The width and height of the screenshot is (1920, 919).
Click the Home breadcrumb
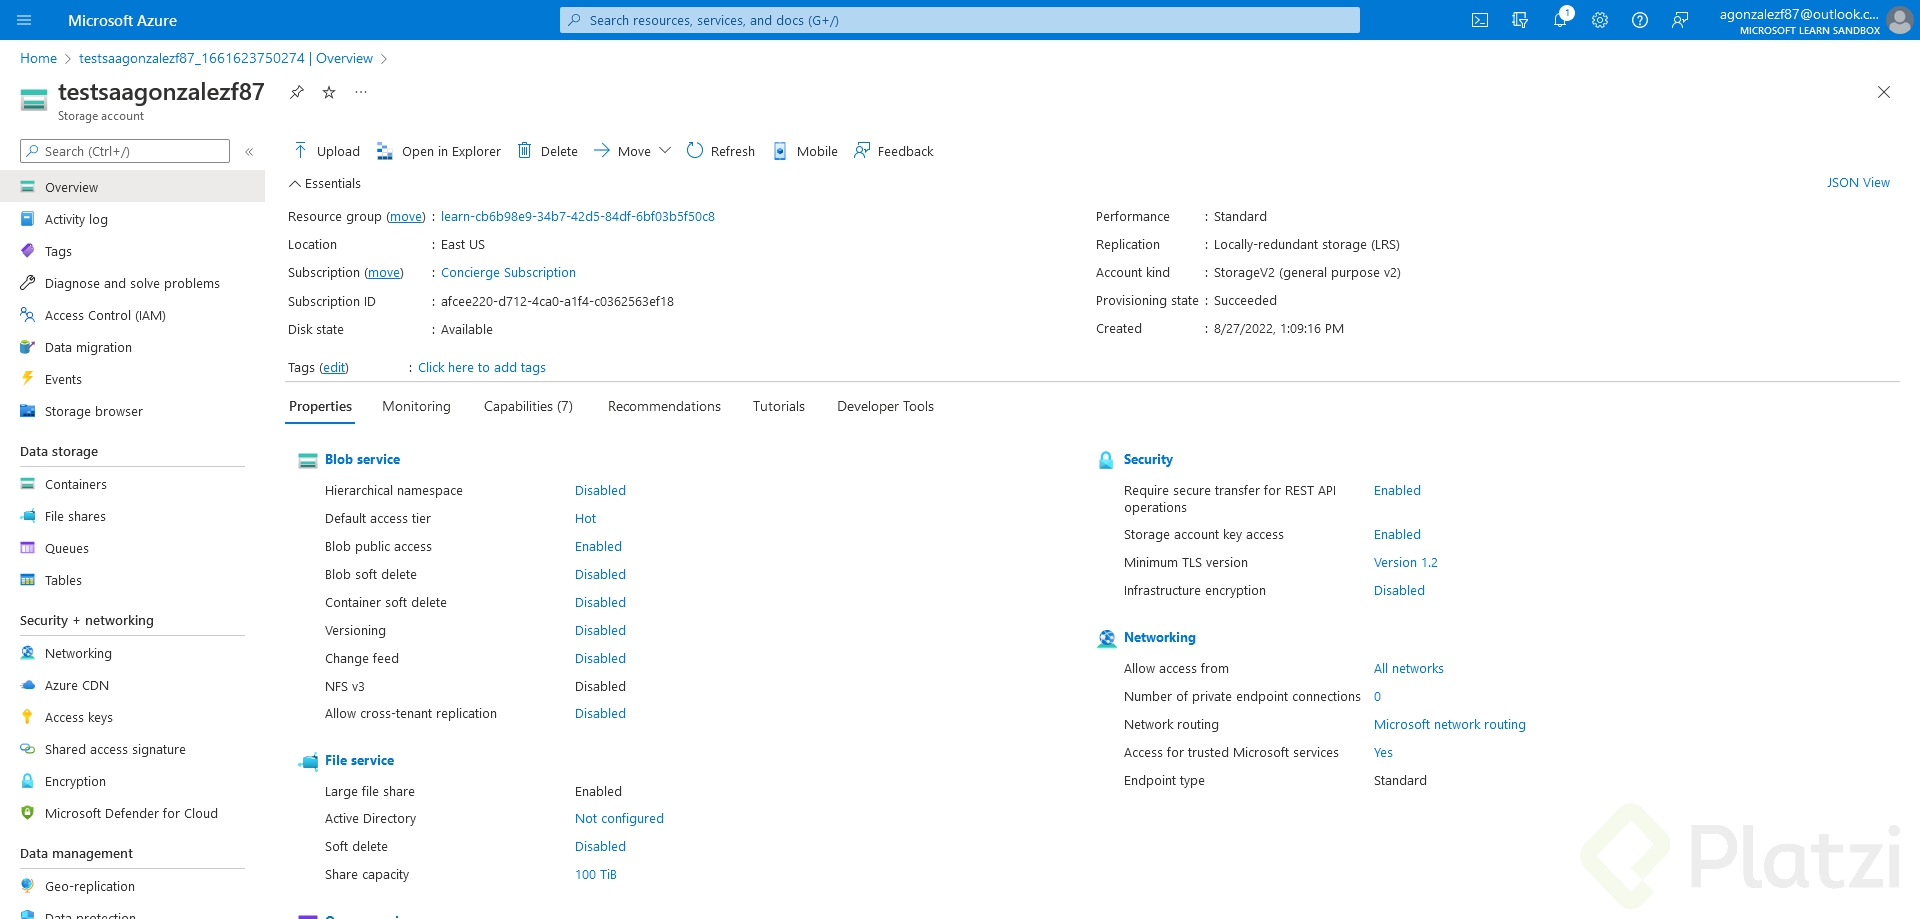pyautogui.click(x=38, y=59)
